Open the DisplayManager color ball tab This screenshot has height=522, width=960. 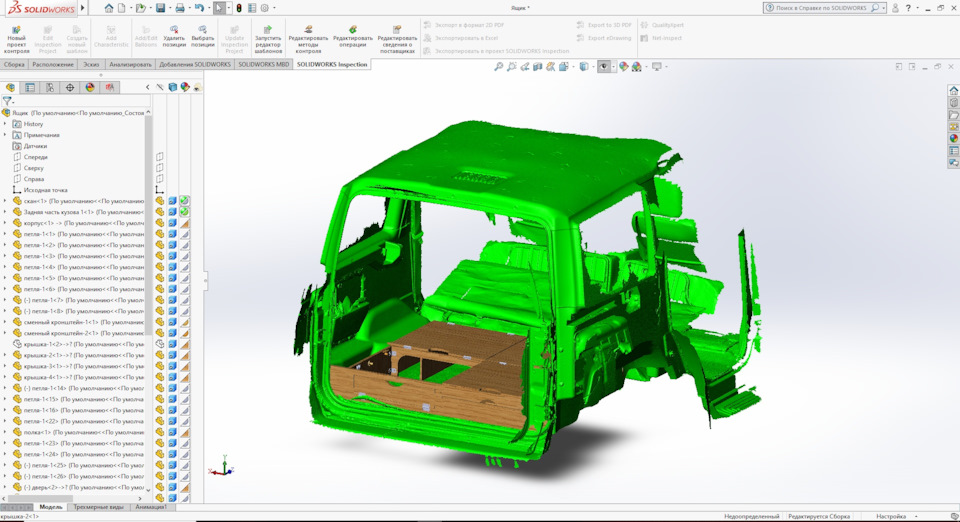pos(90,88)
